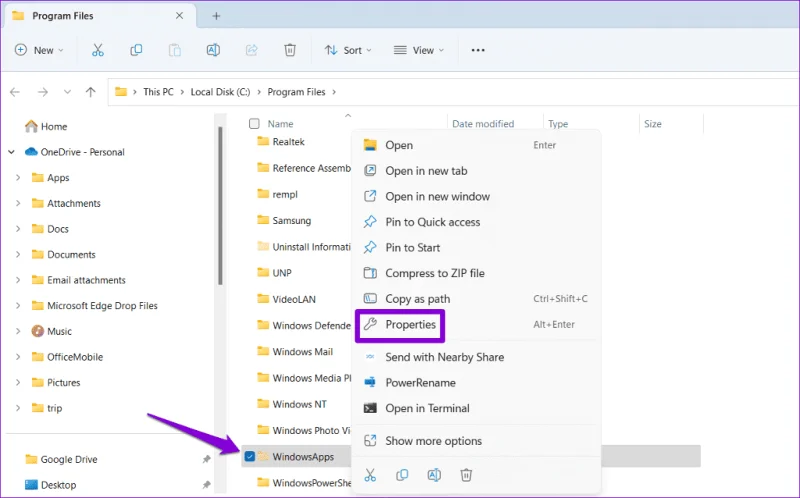Choose PowerRename in context menu
The width and height of the screenshot is (800, 498).
coord(476,383)
